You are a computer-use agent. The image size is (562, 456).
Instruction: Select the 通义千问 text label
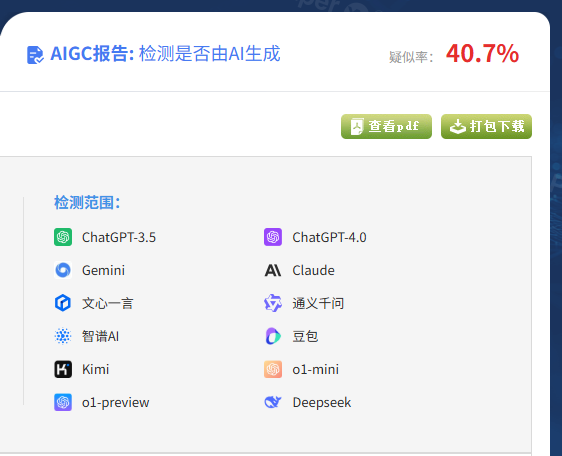point(318,303)
